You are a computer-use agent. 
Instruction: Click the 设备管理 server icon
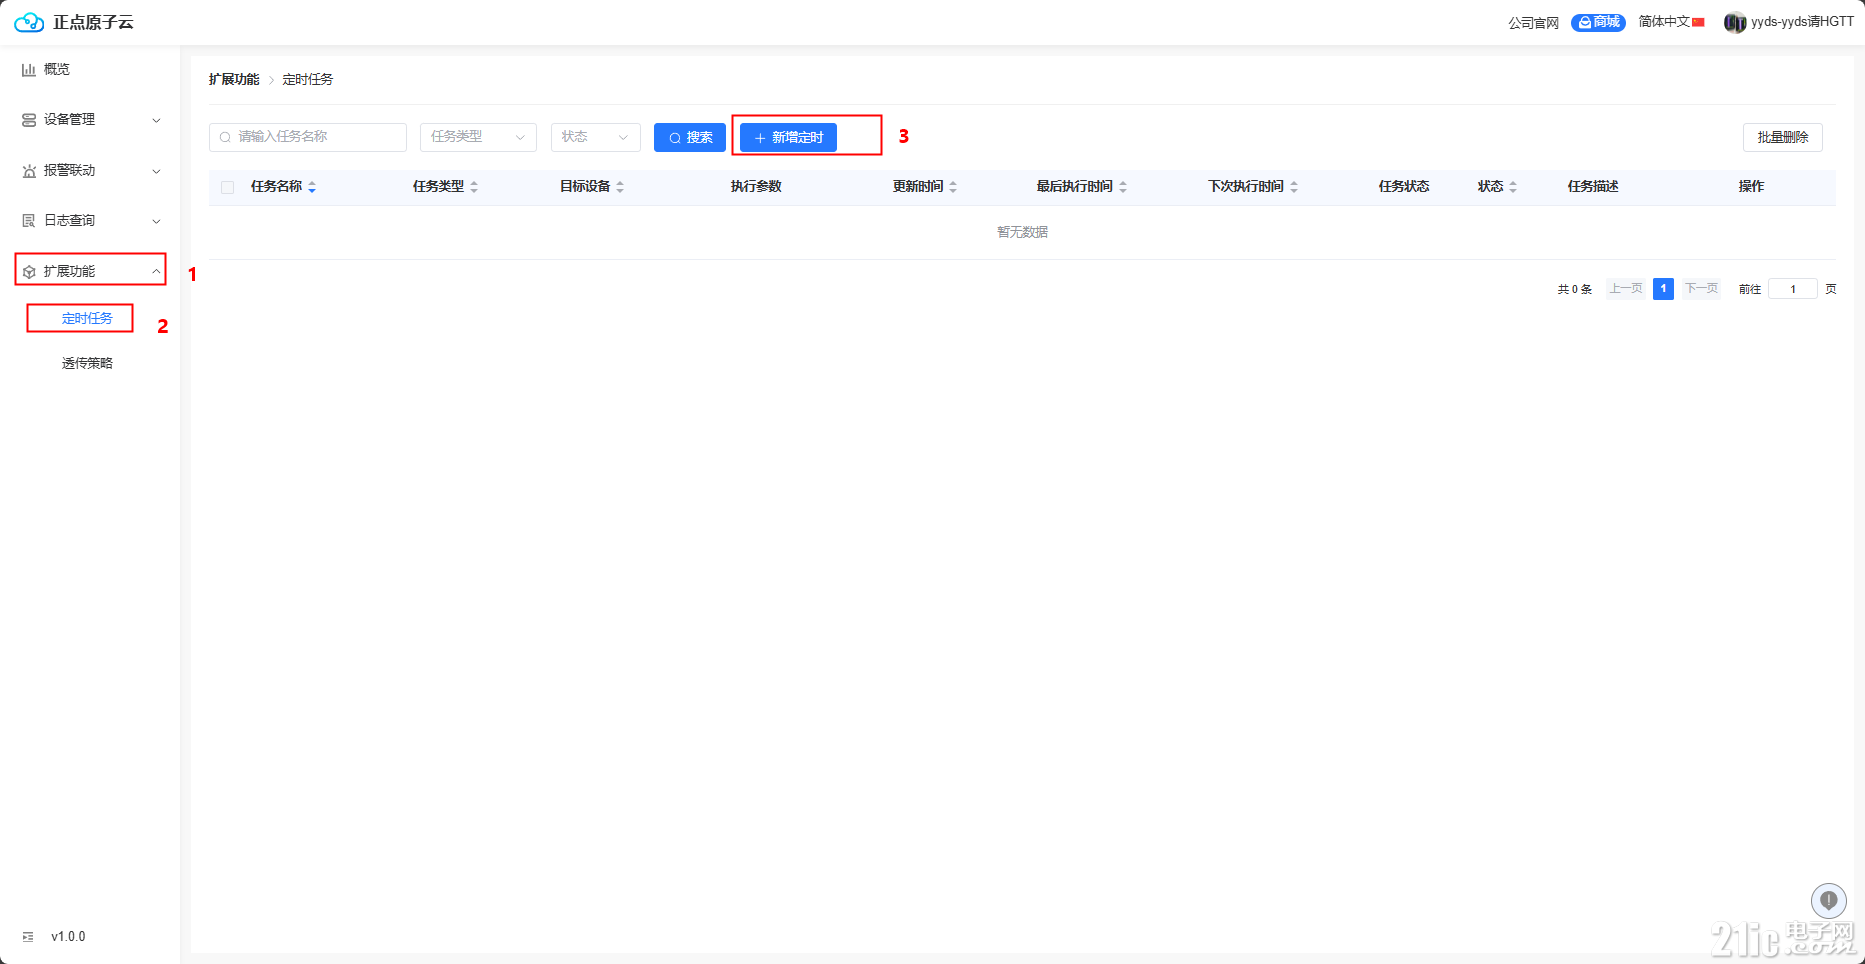29,120
